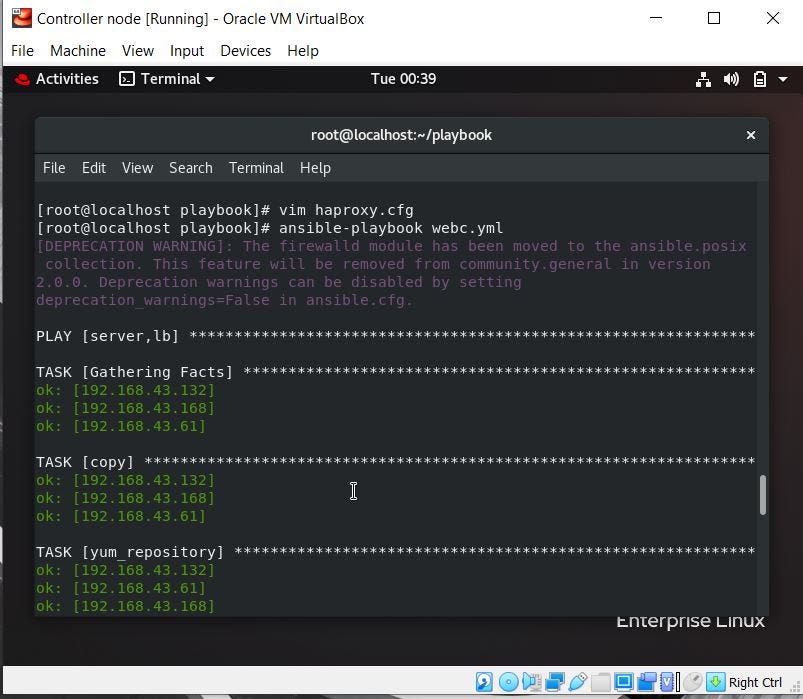Click 'deprecation_warnings=False in ansible.cfg.' text
The image size is (803, 699).
pos(224,300)
